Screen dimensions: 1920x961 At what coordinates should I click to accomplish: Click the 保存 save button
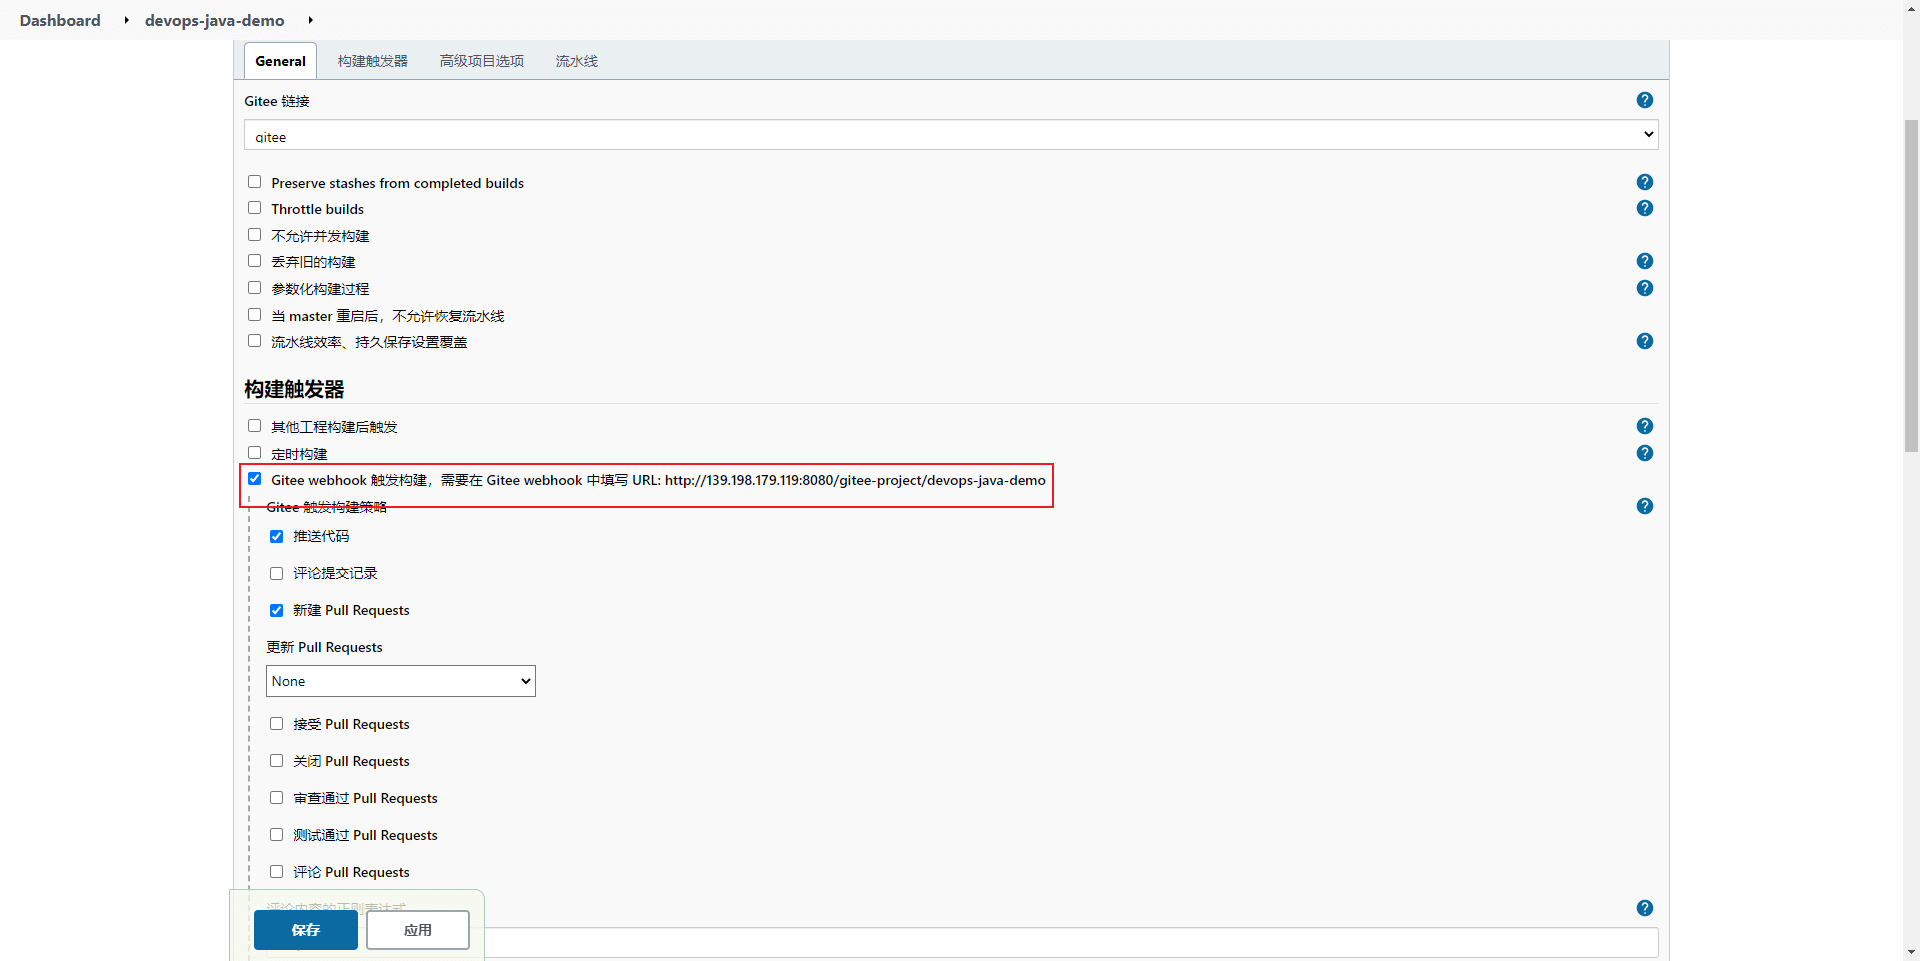click(x=306, y=930)
